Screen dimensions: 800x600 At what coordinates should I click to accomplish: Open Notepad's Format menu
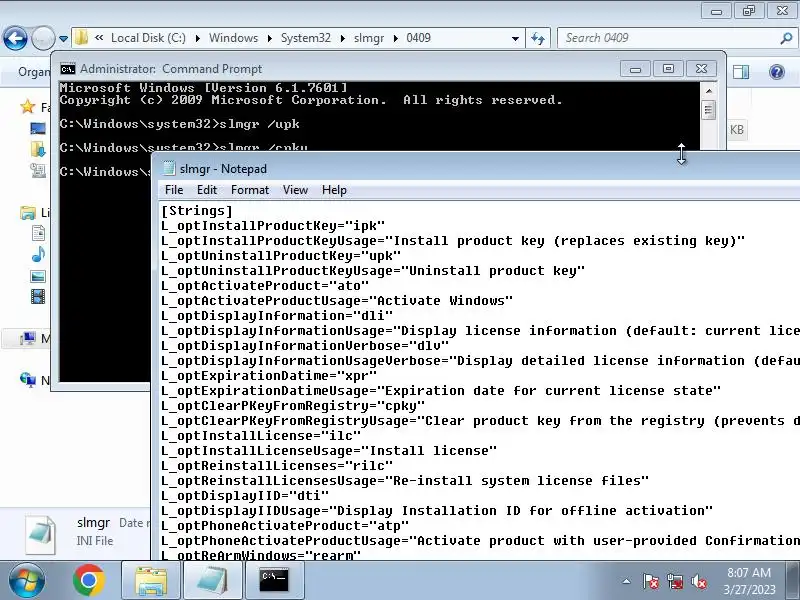coord(249,190)
